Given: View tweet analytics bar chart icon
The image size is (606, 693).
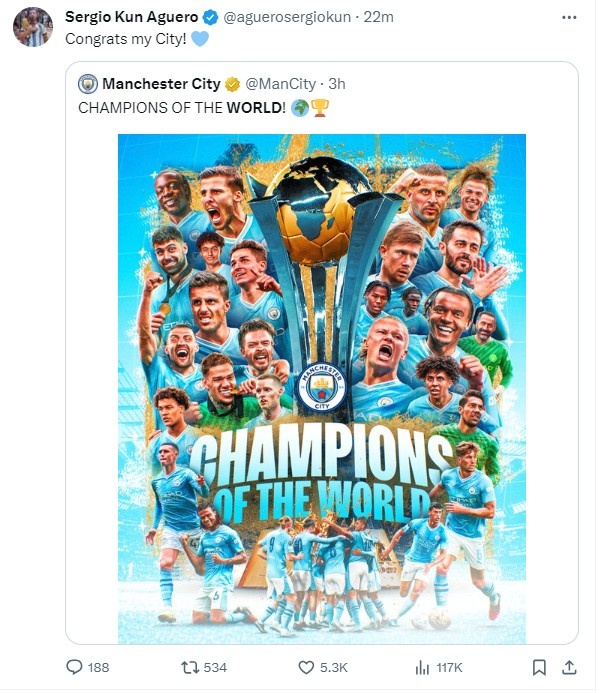Looking at the screenshot, I should tap(421, 667).
